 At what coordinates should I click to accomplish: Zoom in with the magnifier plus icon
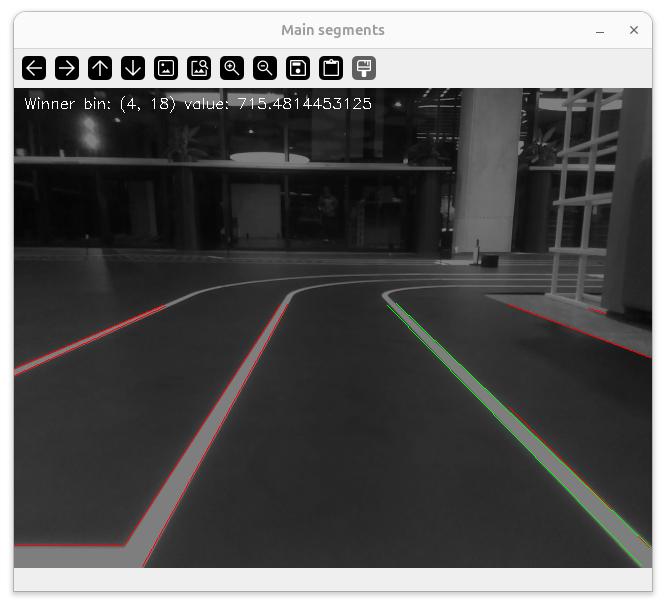pyautogui.click(x=232, y=68)
